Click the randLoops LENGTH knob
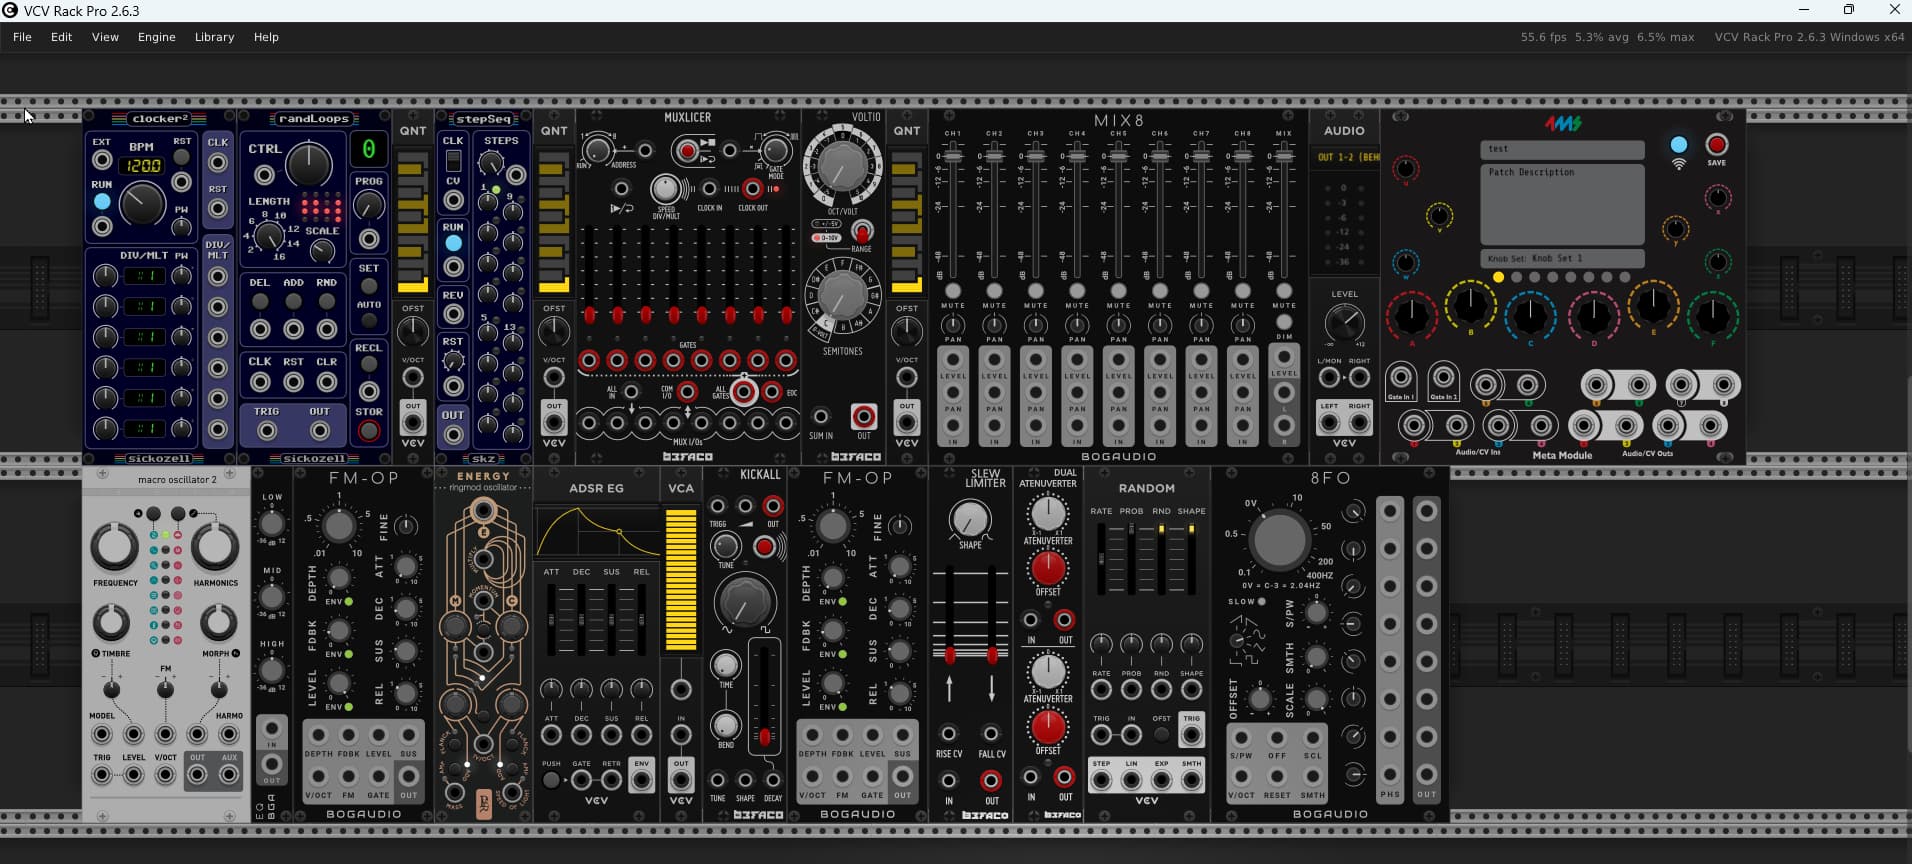This screenshot has width=1912, height=864. coord(268,237)
